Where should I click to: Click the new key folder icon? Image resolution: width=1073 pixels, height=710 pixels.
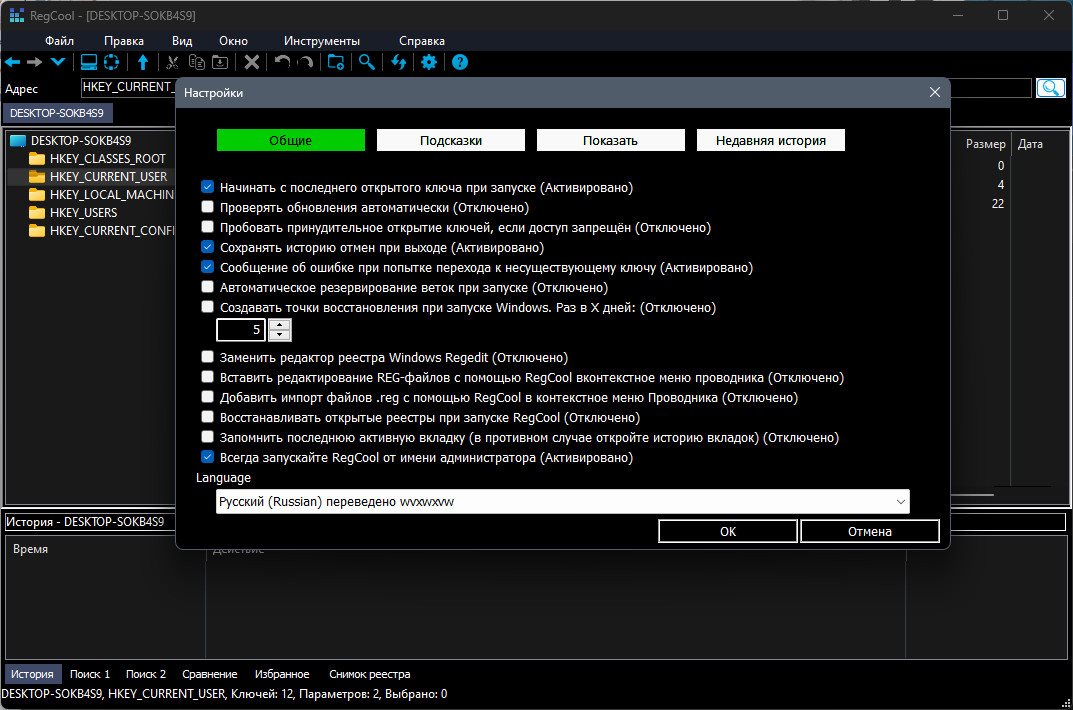(x=336, y=62)
